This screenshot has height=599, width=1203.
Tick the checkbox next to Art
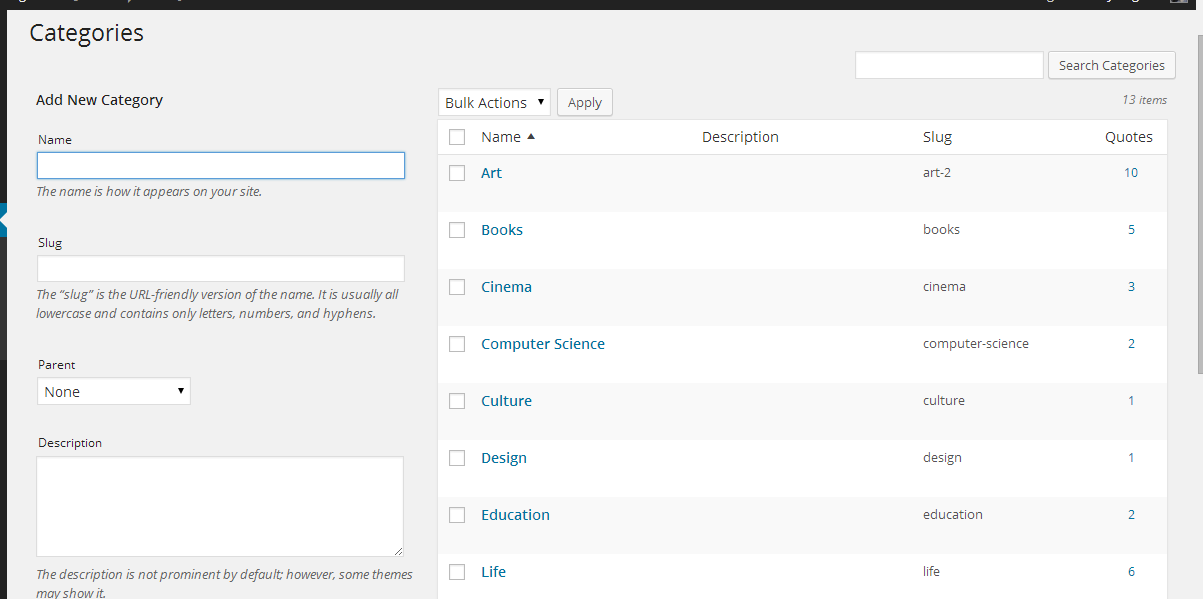click(x=457, y=173)
